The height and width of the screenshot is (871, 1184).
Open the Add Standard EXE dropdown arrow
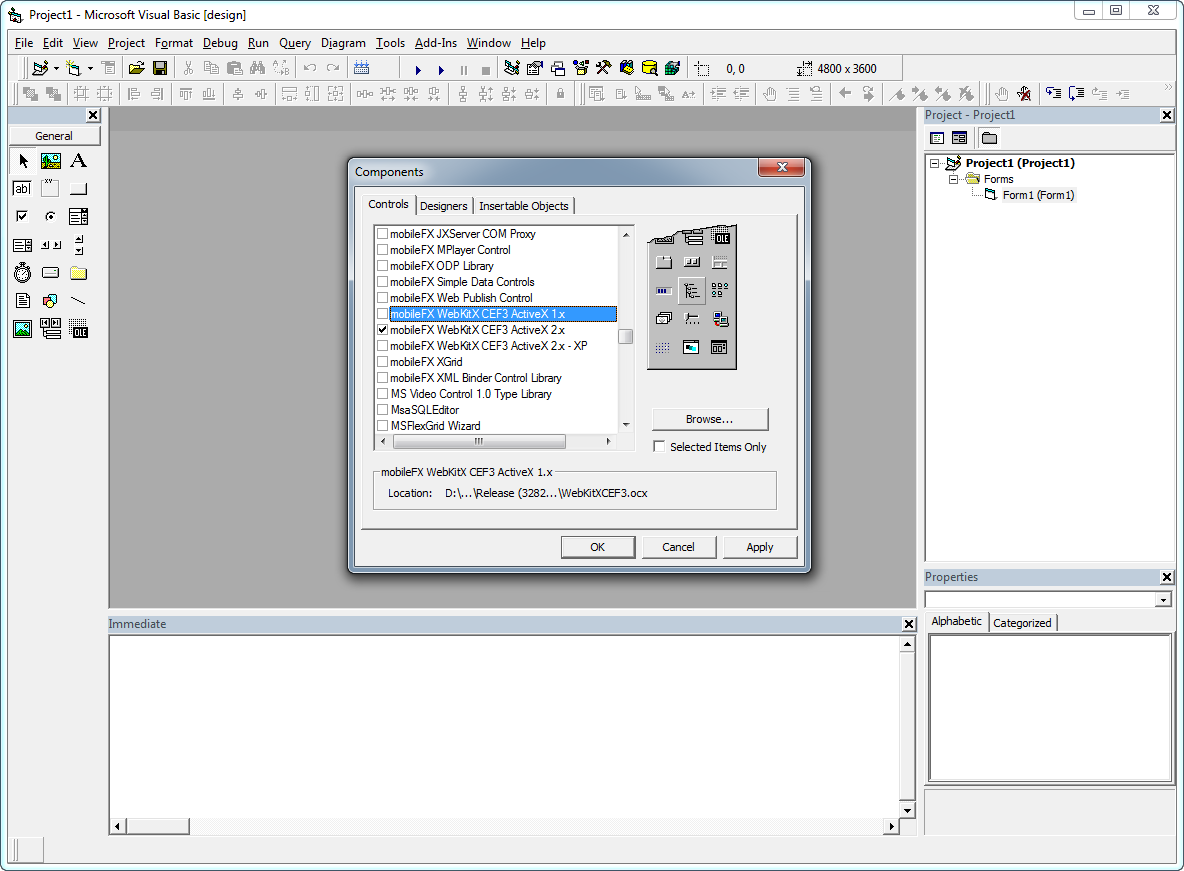point(57,69)
